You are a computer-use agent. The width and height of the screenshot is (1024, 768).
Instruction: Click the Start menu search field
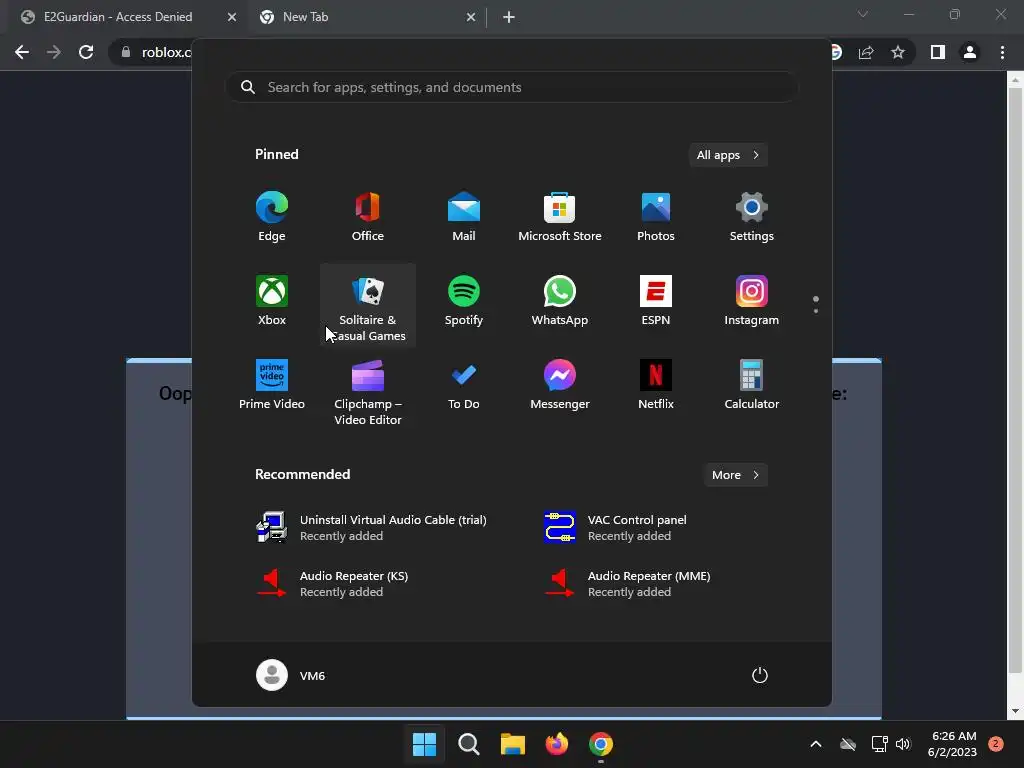click(512, 88)
